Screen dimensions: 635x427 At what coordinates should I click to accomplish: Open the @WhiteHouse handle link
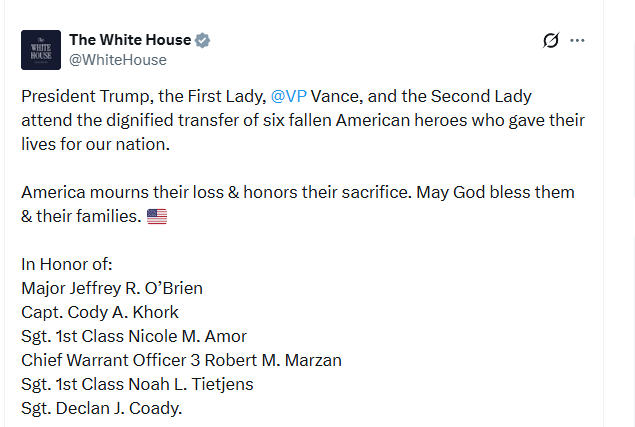pos(118,60)
